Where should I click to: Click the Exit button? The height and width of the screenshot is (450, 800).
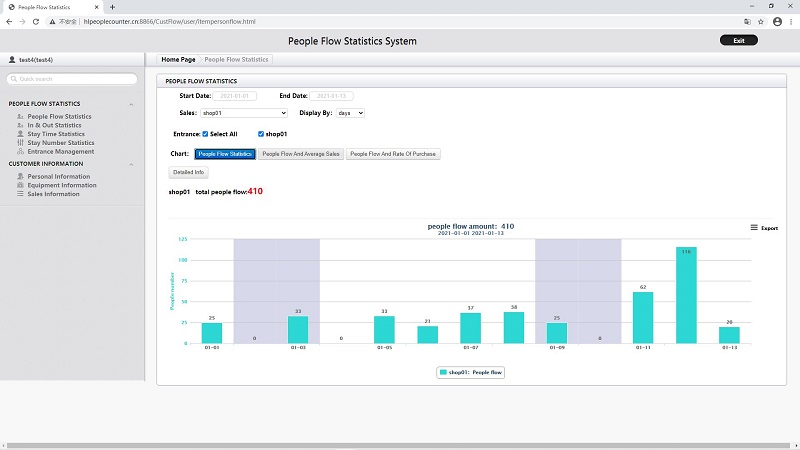pos(739,40)
